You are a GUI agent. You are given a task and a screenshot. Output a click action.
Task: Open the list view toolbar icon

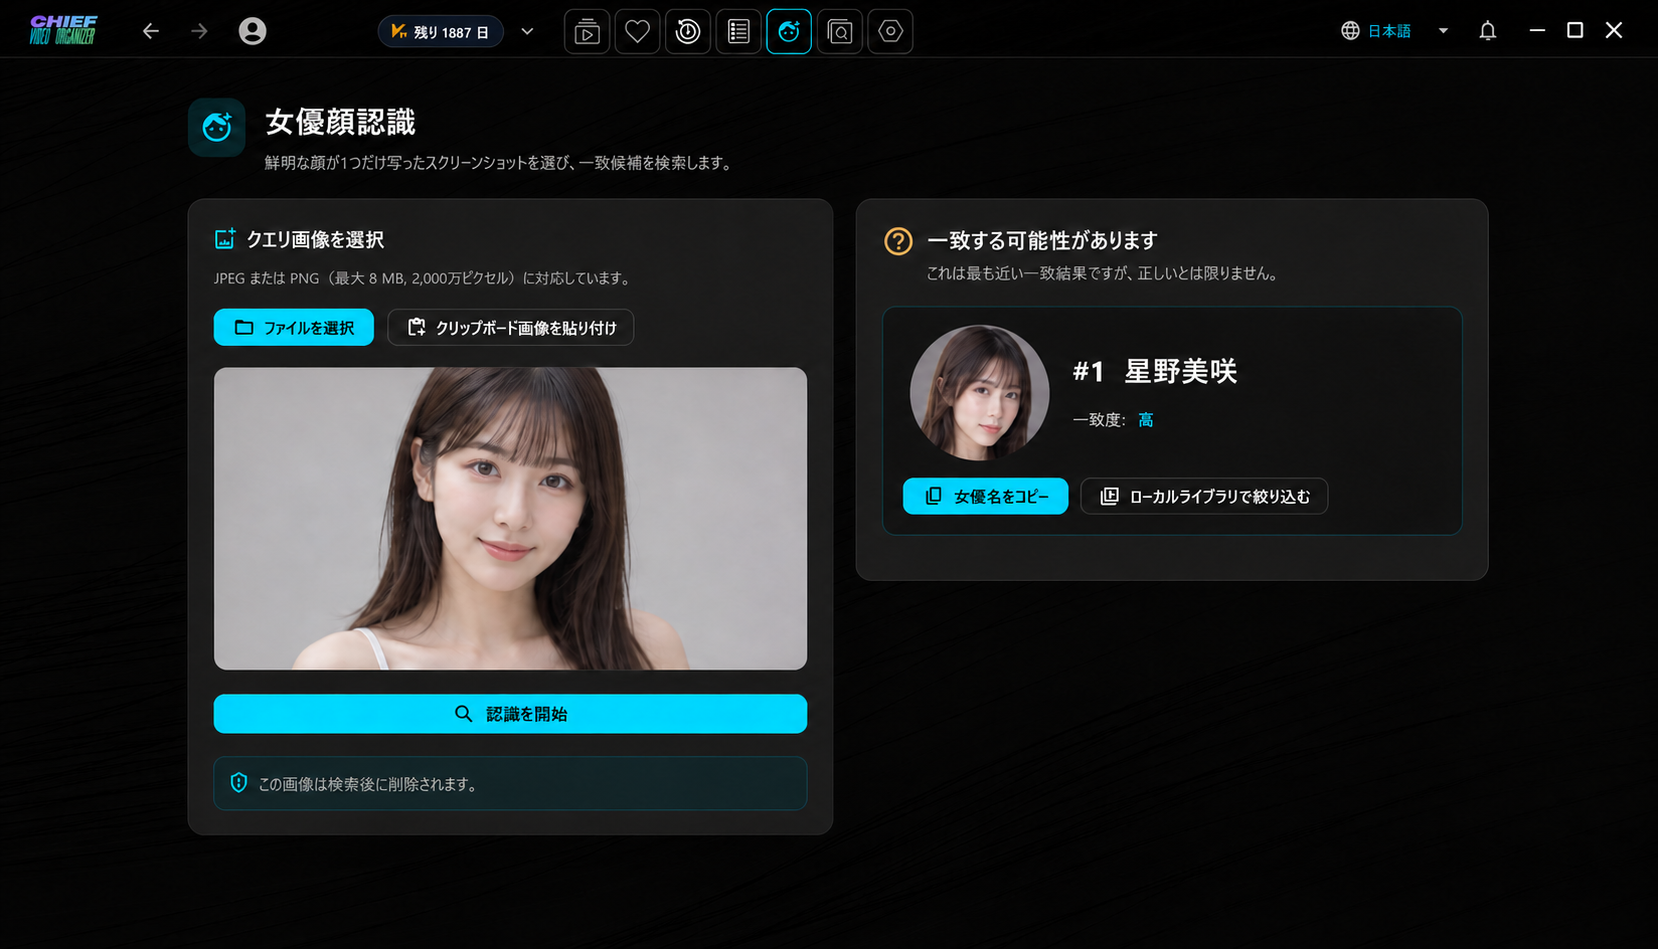pos(738,32)
